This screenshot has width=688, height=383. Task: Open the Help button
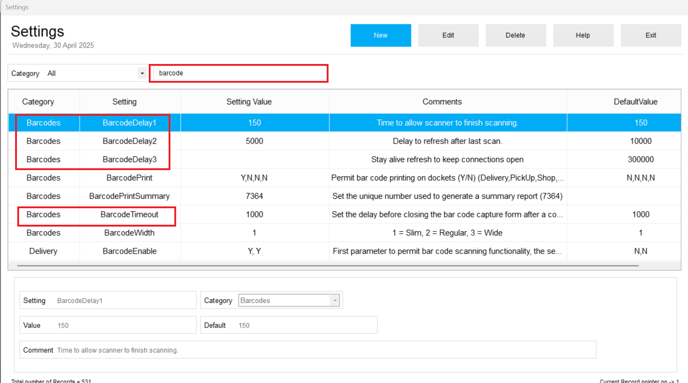(x=583, y=36)
